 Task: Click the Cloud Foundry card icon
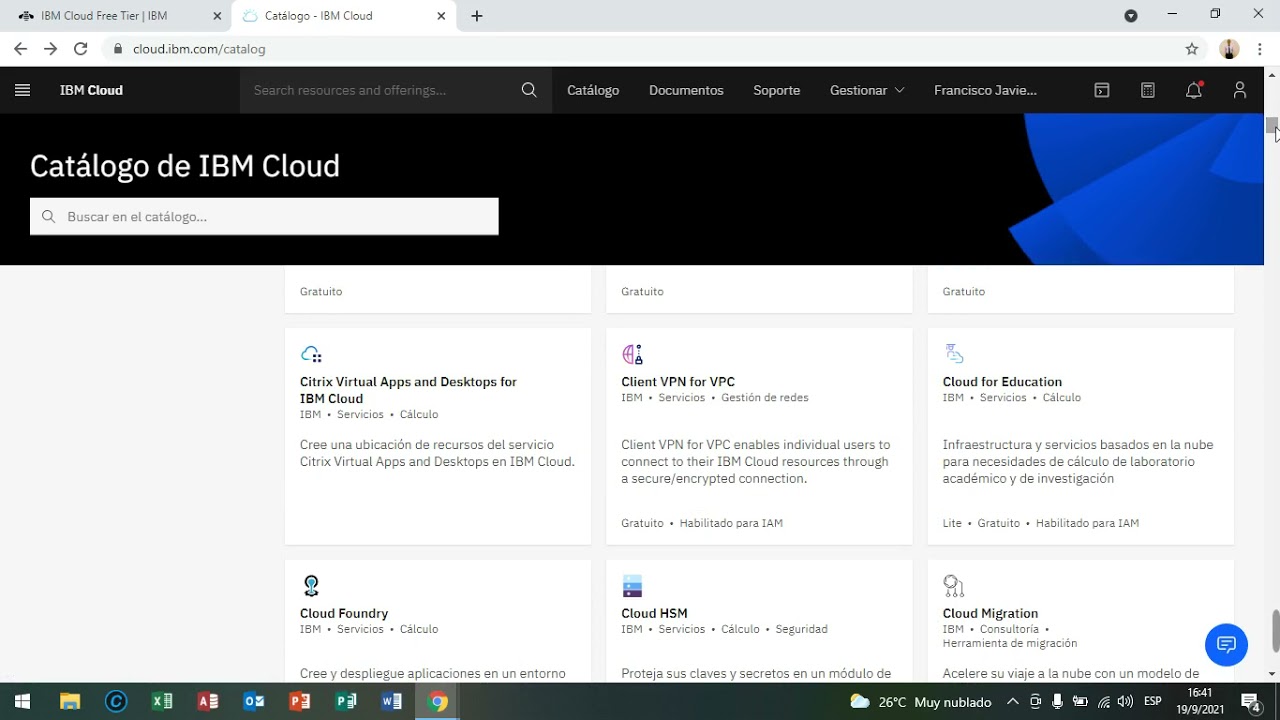click(x=311, y=586)
